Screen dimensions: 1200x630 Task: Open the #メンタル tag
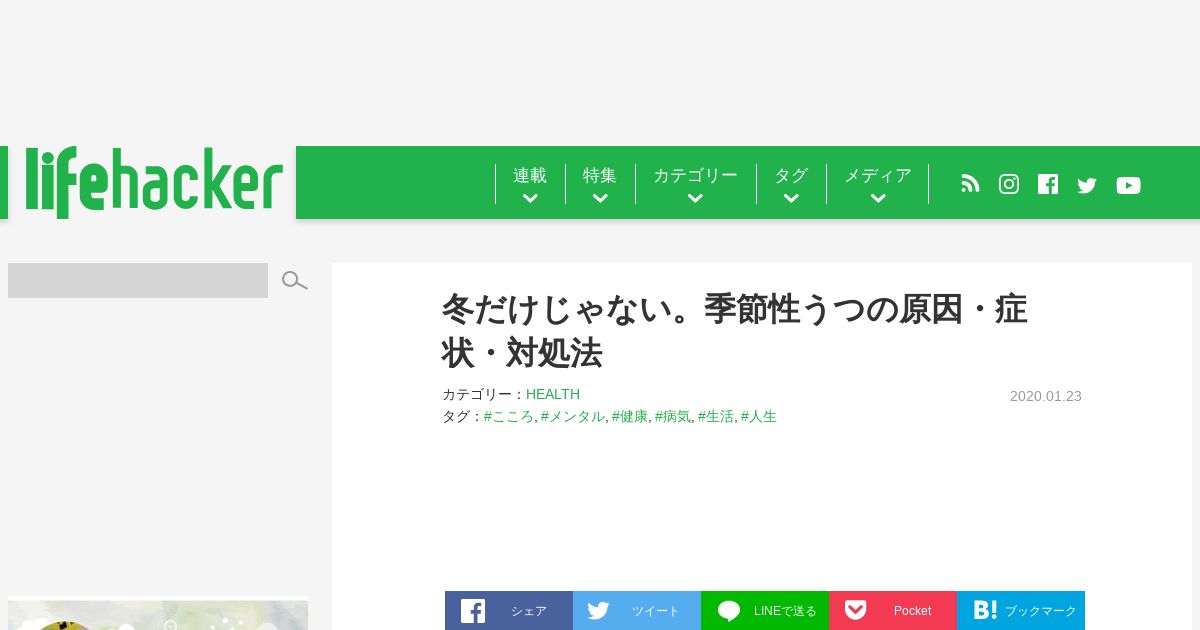pos(572,416)
